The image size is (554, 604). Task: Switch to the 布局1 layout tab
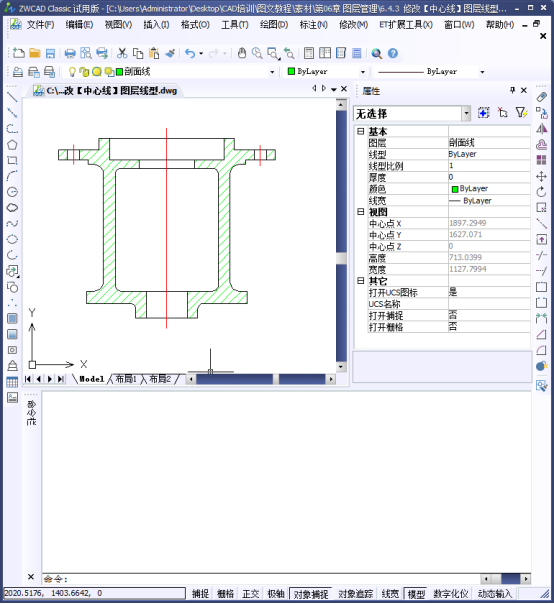126,379
